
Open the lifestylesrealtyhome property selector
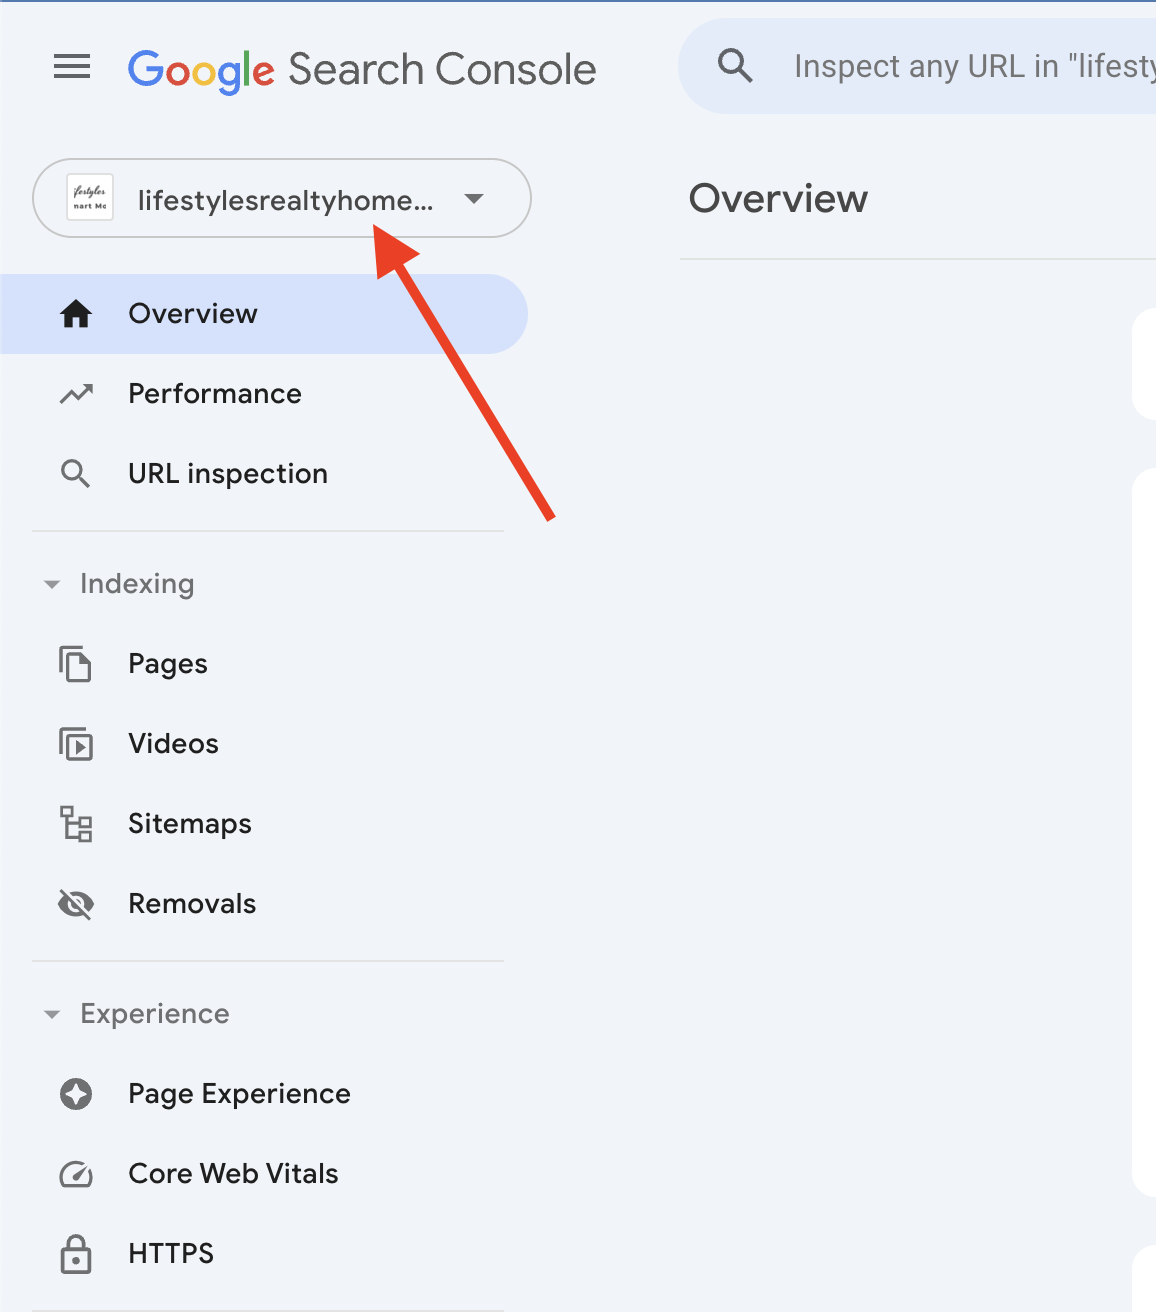tap(282, 198)
